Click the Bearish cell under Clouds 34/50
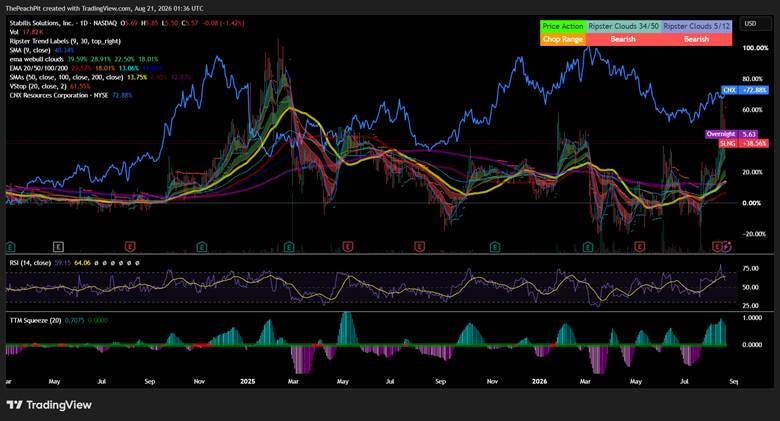This screenshot has width=780, height=421. [623, 39]
